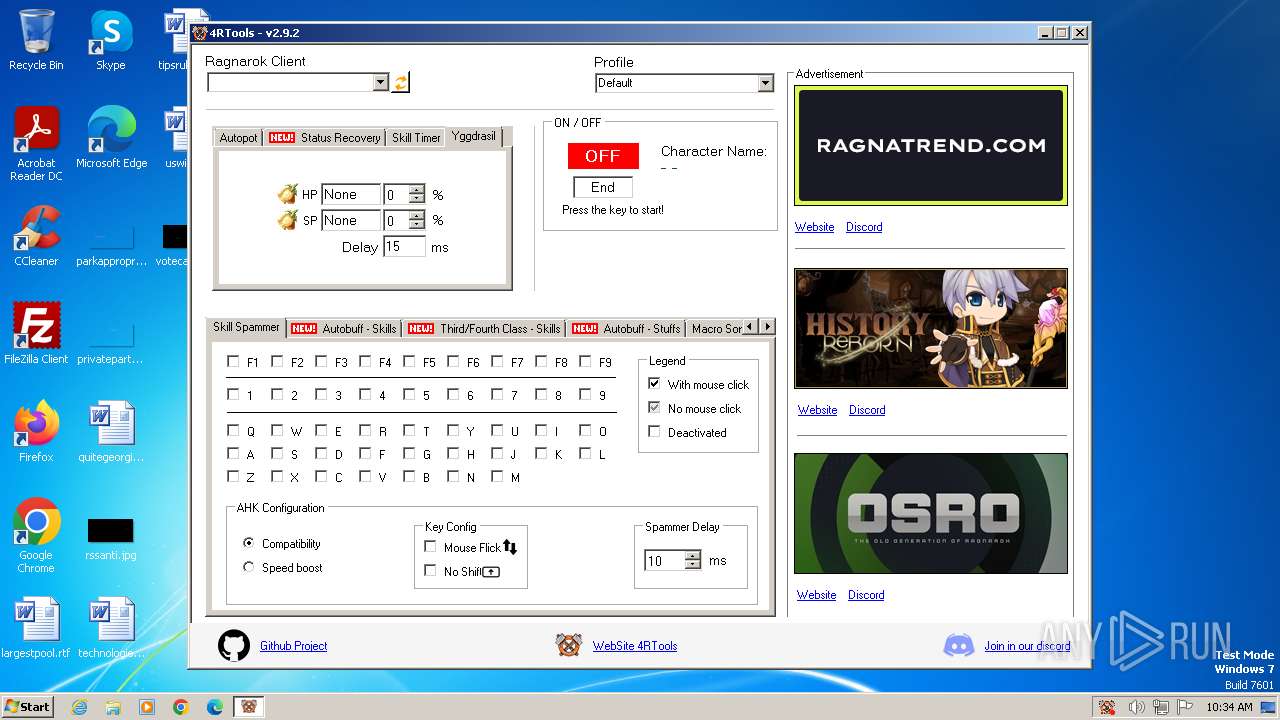1280x720 pixels.
Task: Open FileZilla Client desktop icon
Action: 36,333
